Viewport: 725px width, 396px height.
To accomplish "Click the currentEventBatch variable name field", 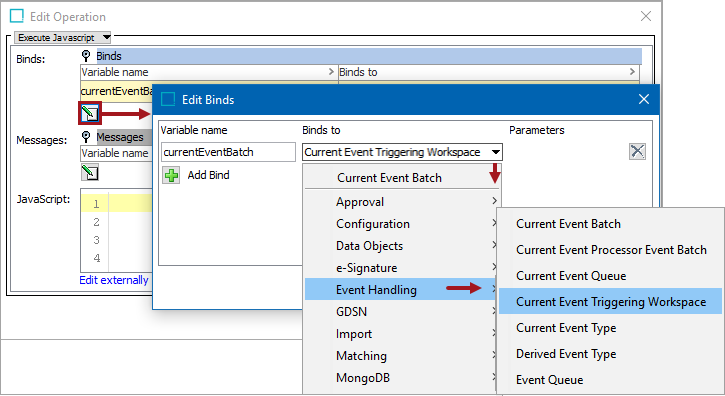I will pyautogui.click(x=228, y=152).
